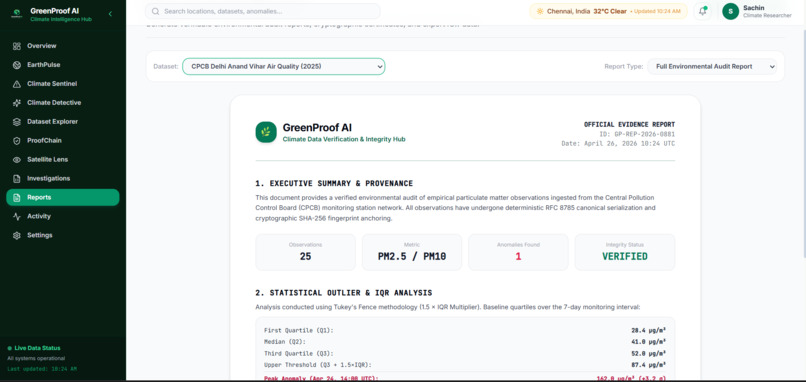This screenshot has width=806, height=382.
Task: Click report ID GP-REP-2026-0881
Action: [x=636, y=134]
